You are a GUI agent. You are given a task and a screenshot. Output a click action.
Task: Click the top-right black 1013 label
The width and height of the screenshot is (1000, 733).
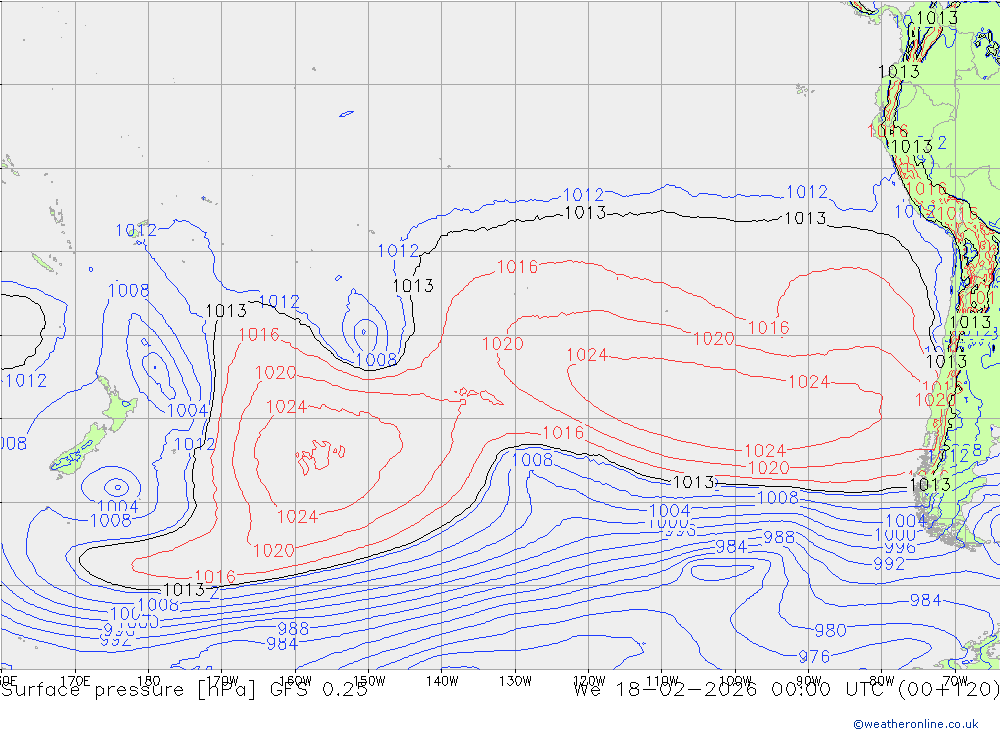937,18
